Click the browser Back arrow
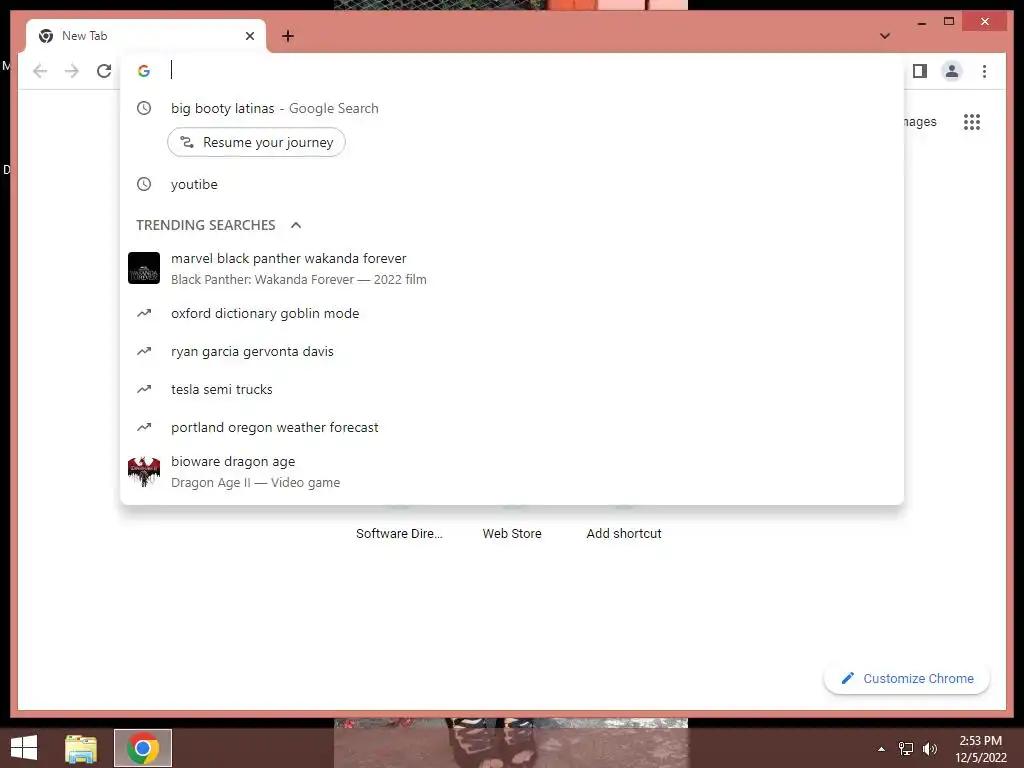The height and width of the screenshot is (768, 1024). 40,71
